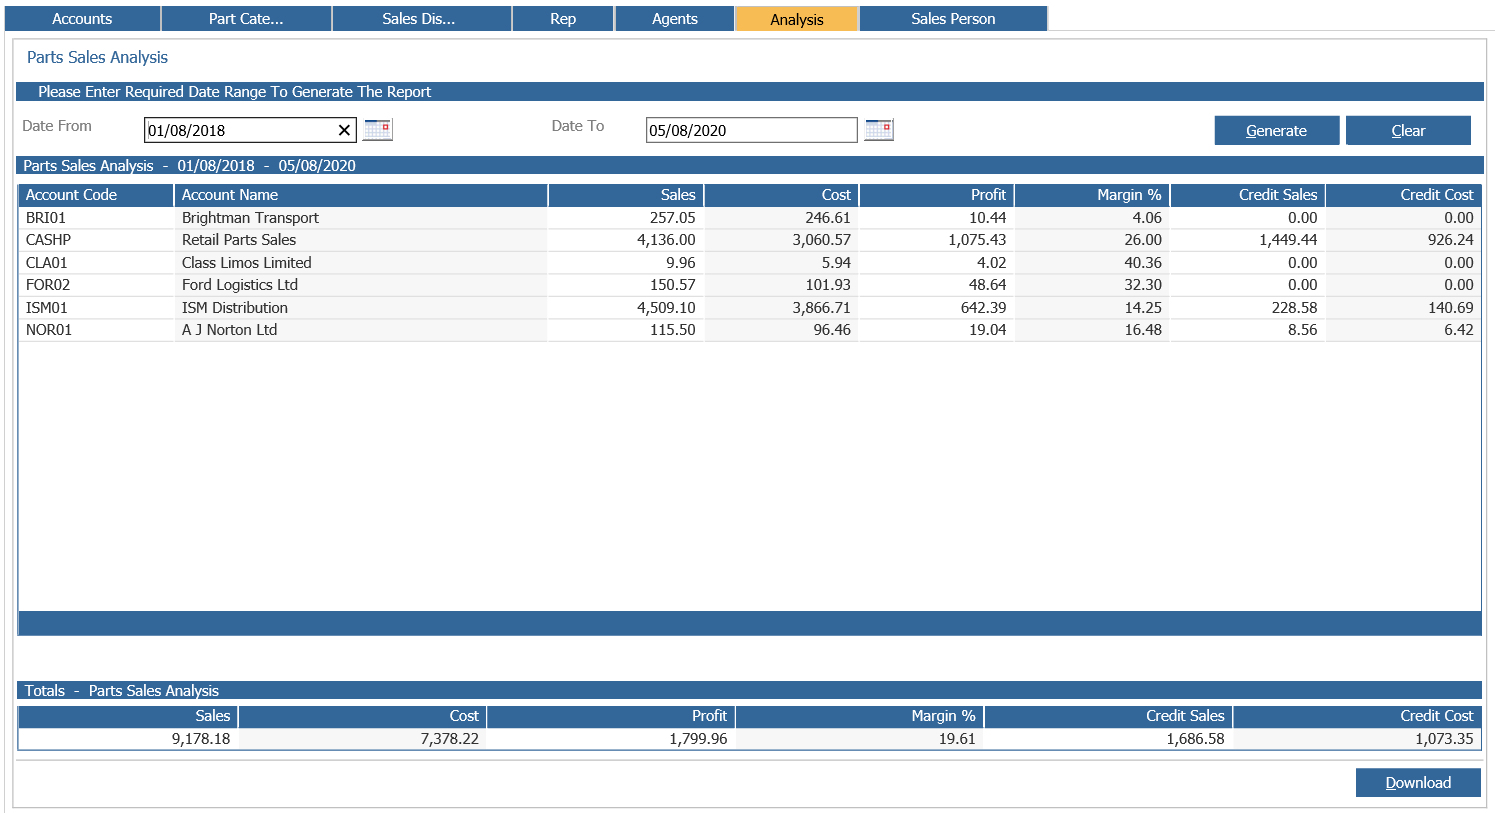This screenshot has width=1495, height=813.
Task: Sort by the Margin % column header
Action: pyautogui.click(x=1092, y=195)
